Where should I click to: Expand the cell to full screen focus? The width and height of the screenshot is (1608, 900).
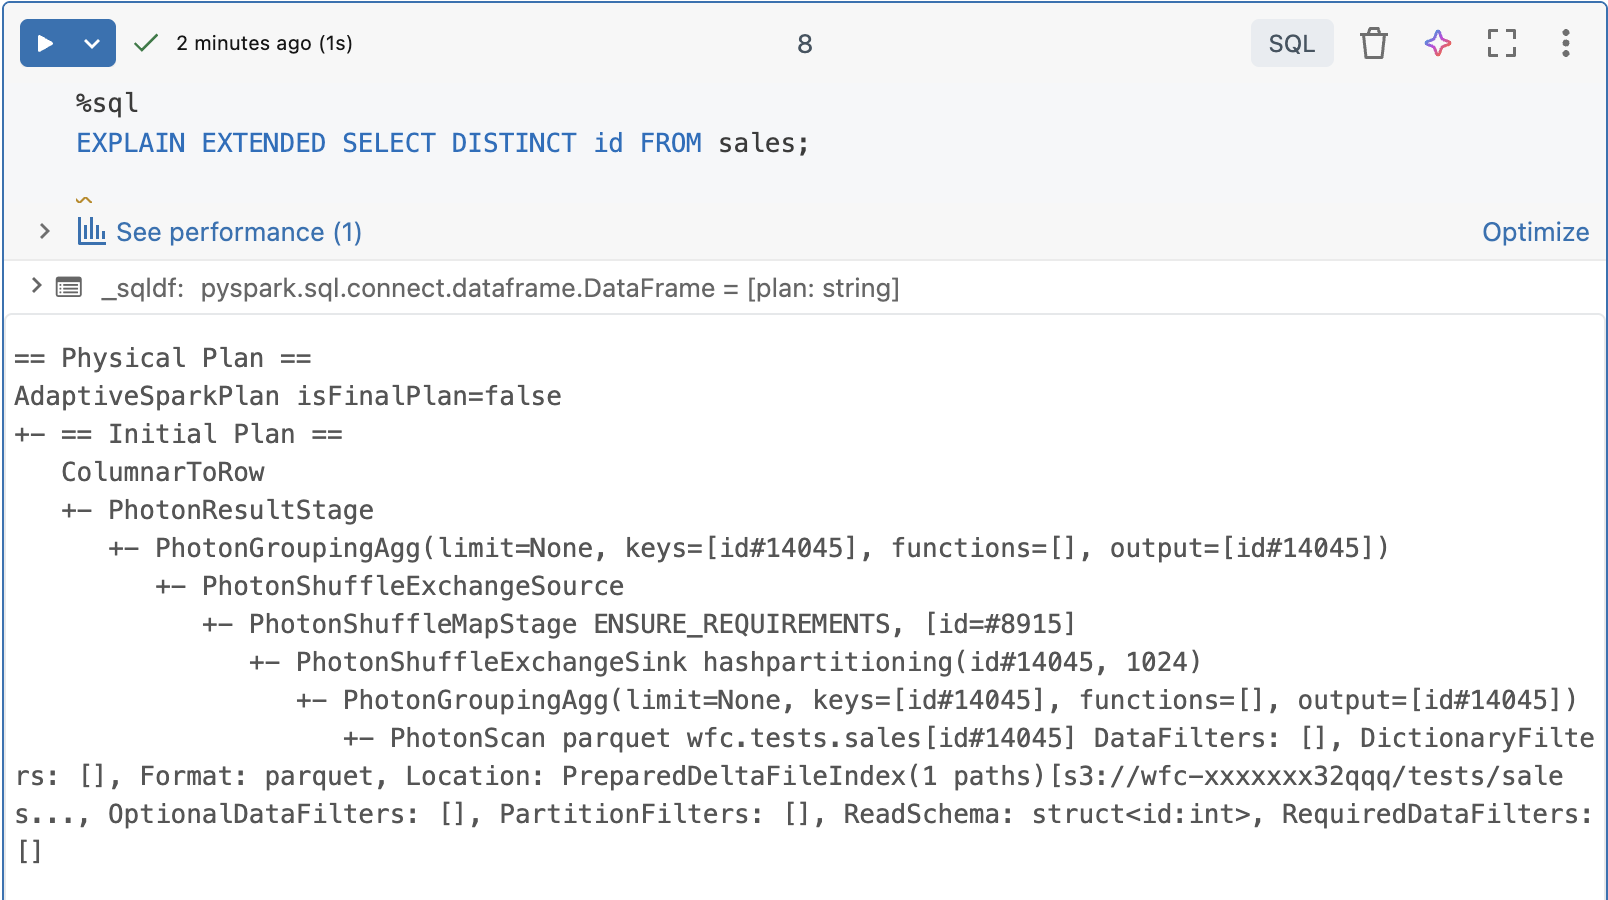(x=1501, y=43)
